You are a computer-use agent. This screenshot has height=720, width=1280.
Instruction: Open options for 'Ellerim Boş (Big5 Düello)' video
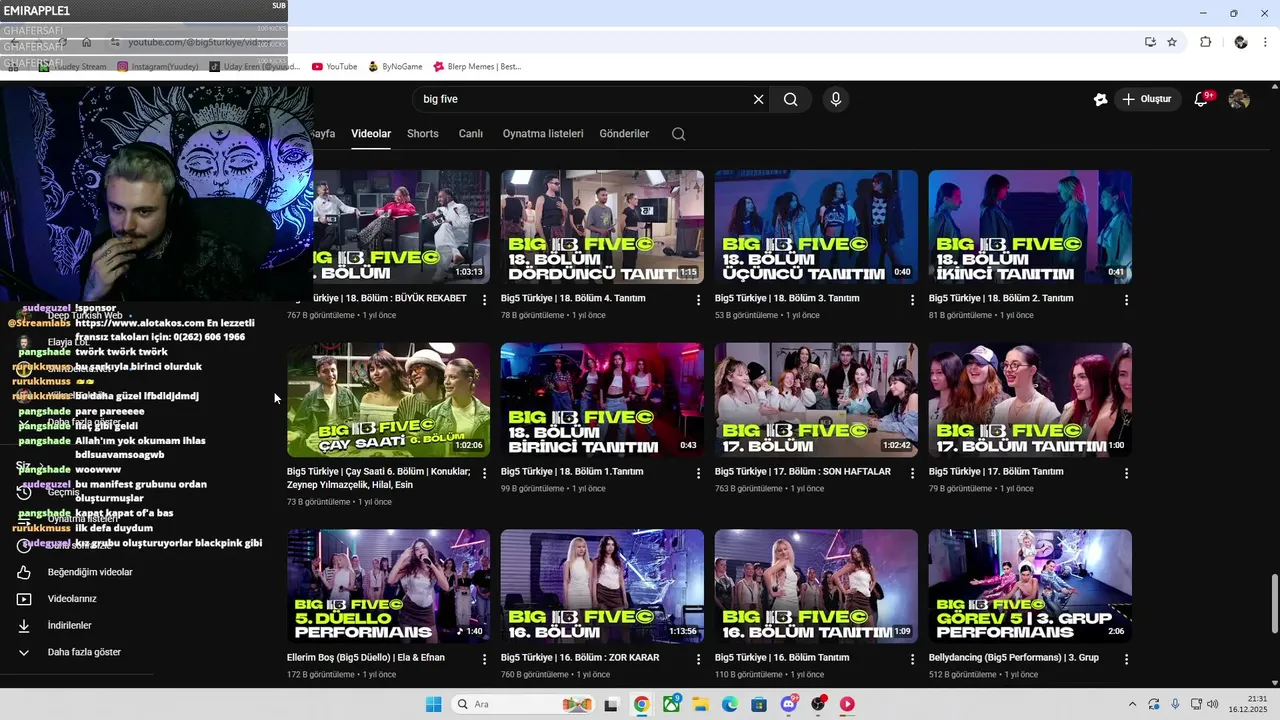point(485,660)
